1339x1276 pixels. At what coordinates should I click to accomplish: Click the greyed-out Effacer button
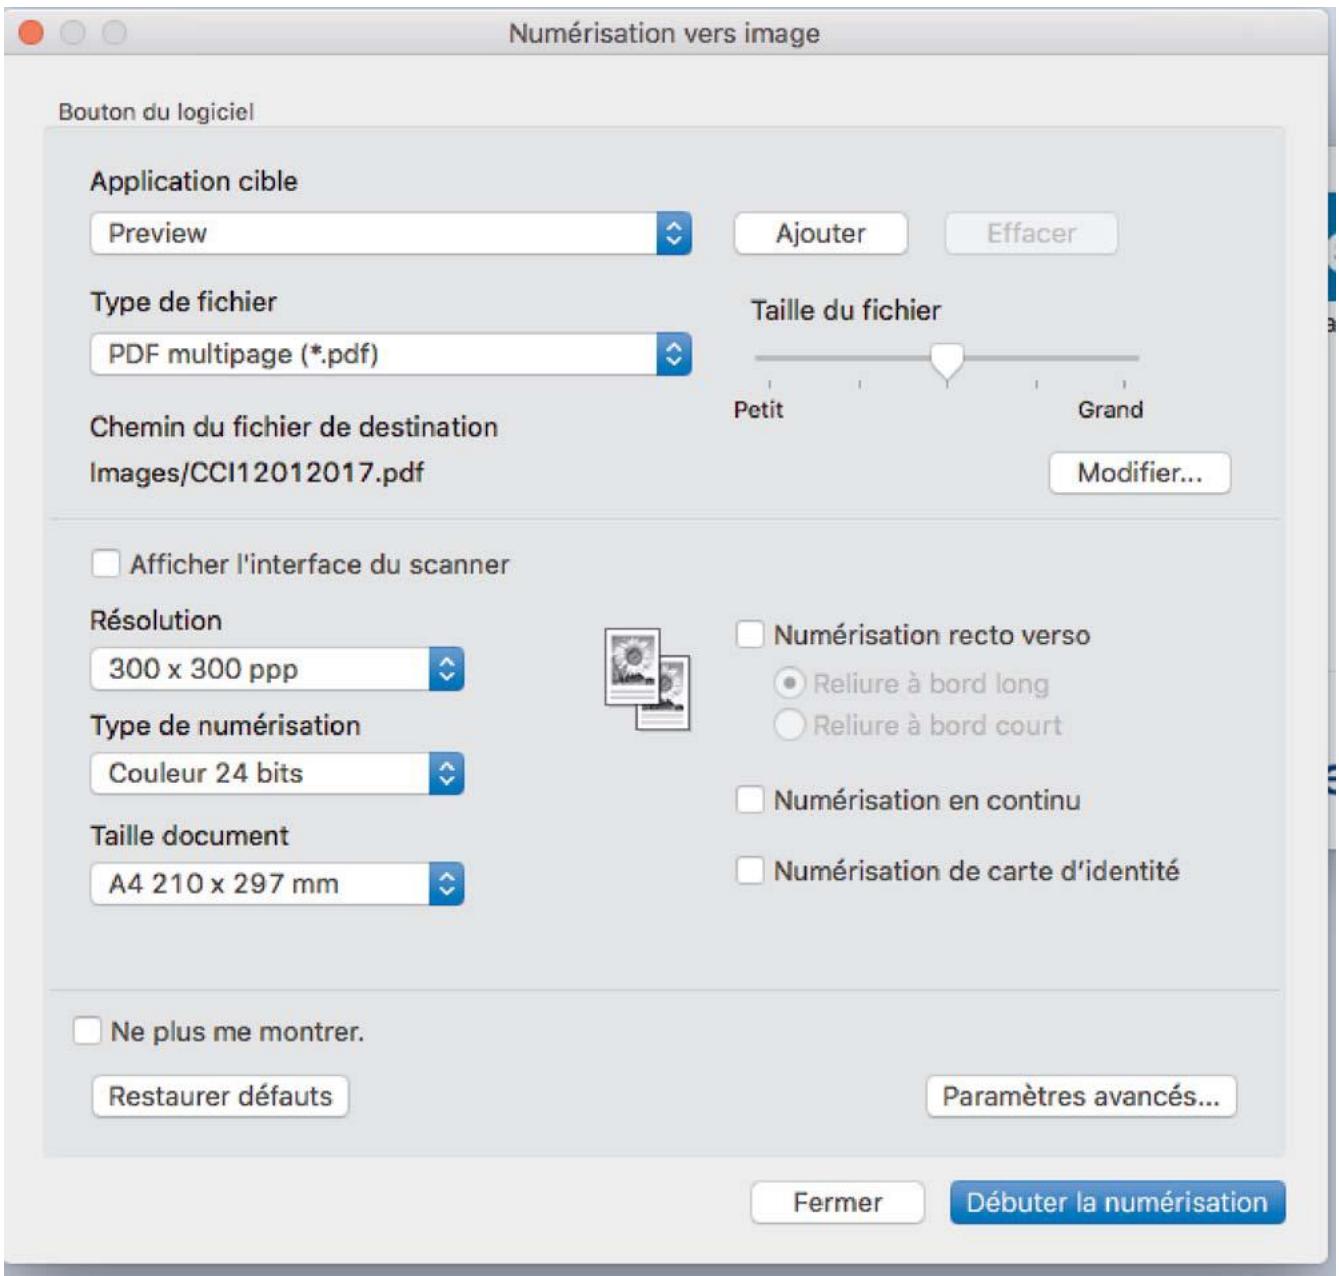pos(1031,233)
